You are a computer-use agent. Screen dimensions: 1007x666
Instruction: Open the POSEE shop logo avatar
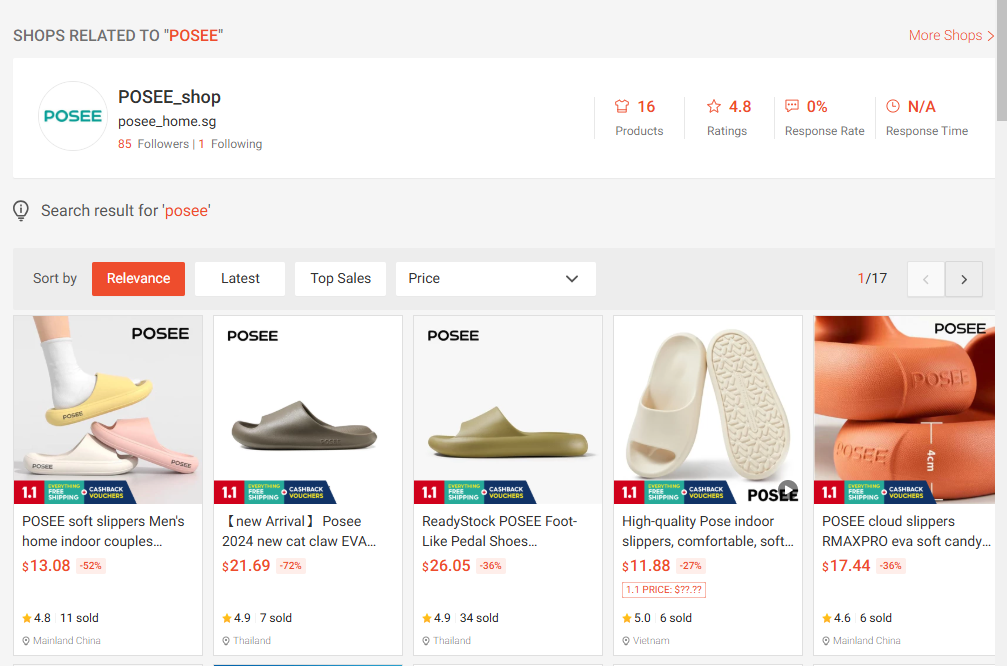coord(73,116)
